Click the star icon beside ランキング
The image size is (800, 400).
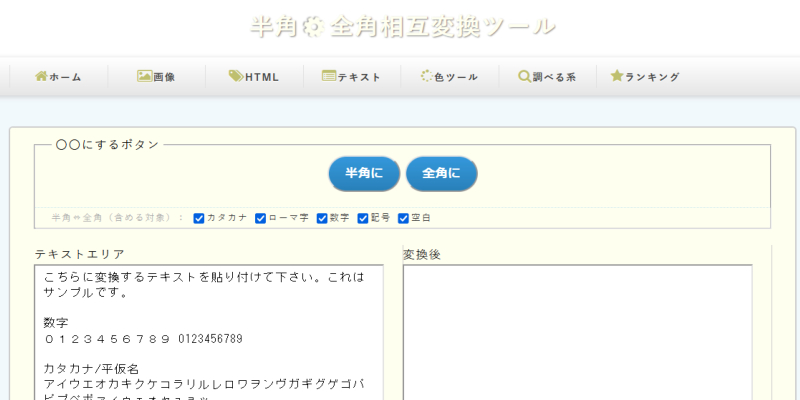tap(617, 76)
